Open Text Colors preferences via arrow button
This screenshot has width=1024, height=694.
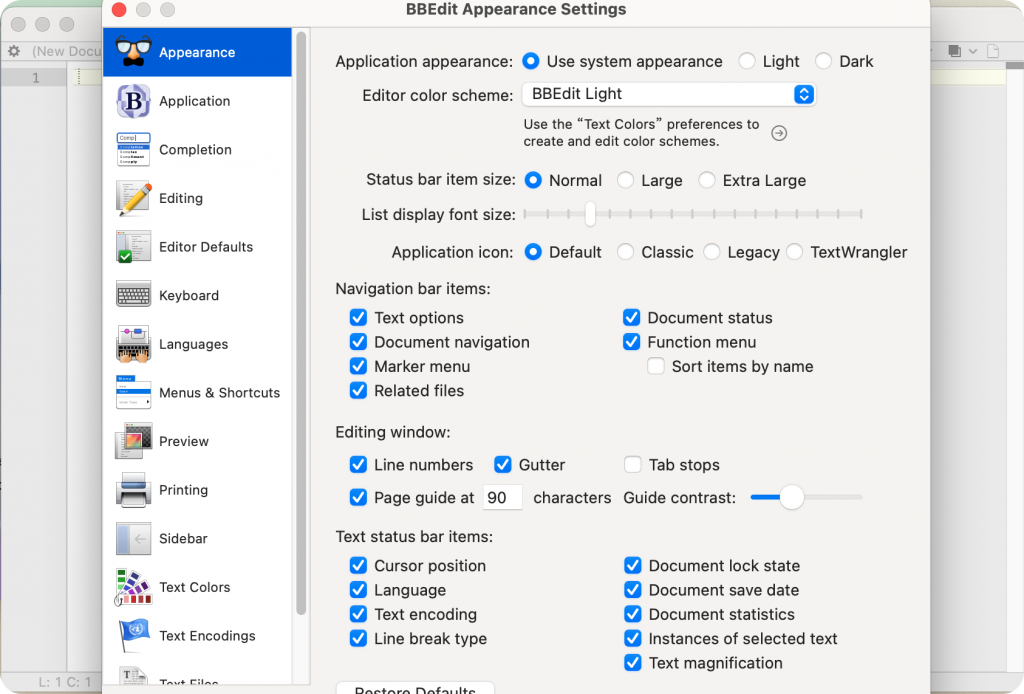pyautogui.click(x=779, y=132)
